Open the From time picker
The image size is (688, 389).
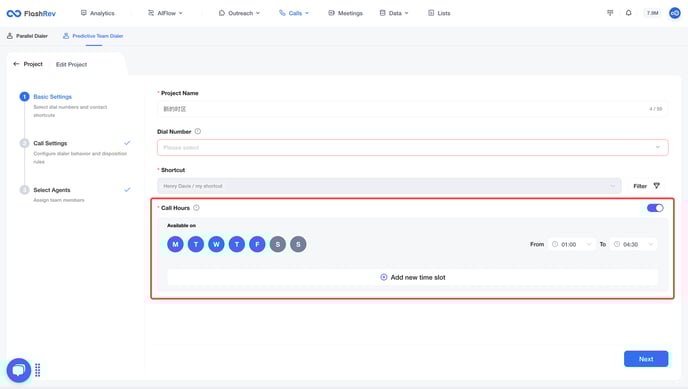point(572,244)
